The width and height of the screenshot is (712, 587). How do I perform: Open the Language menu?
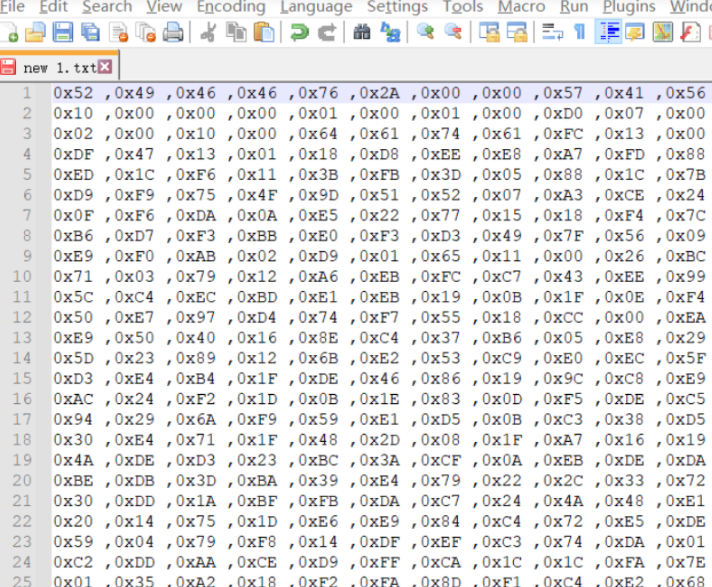pyautogui.click(x=316, y=6)
